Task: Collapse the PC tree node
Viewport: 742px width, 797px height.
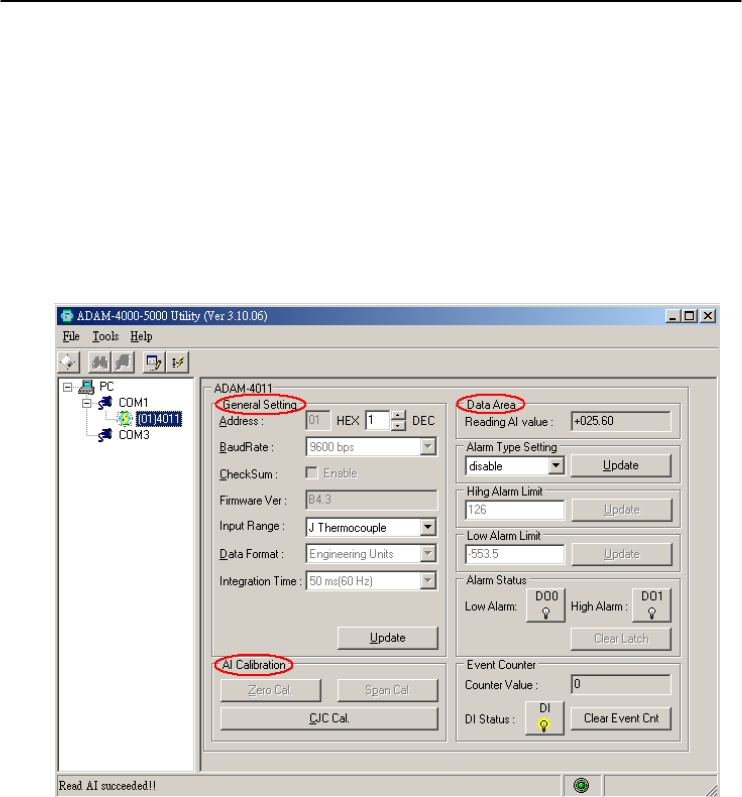Action: 68,387
